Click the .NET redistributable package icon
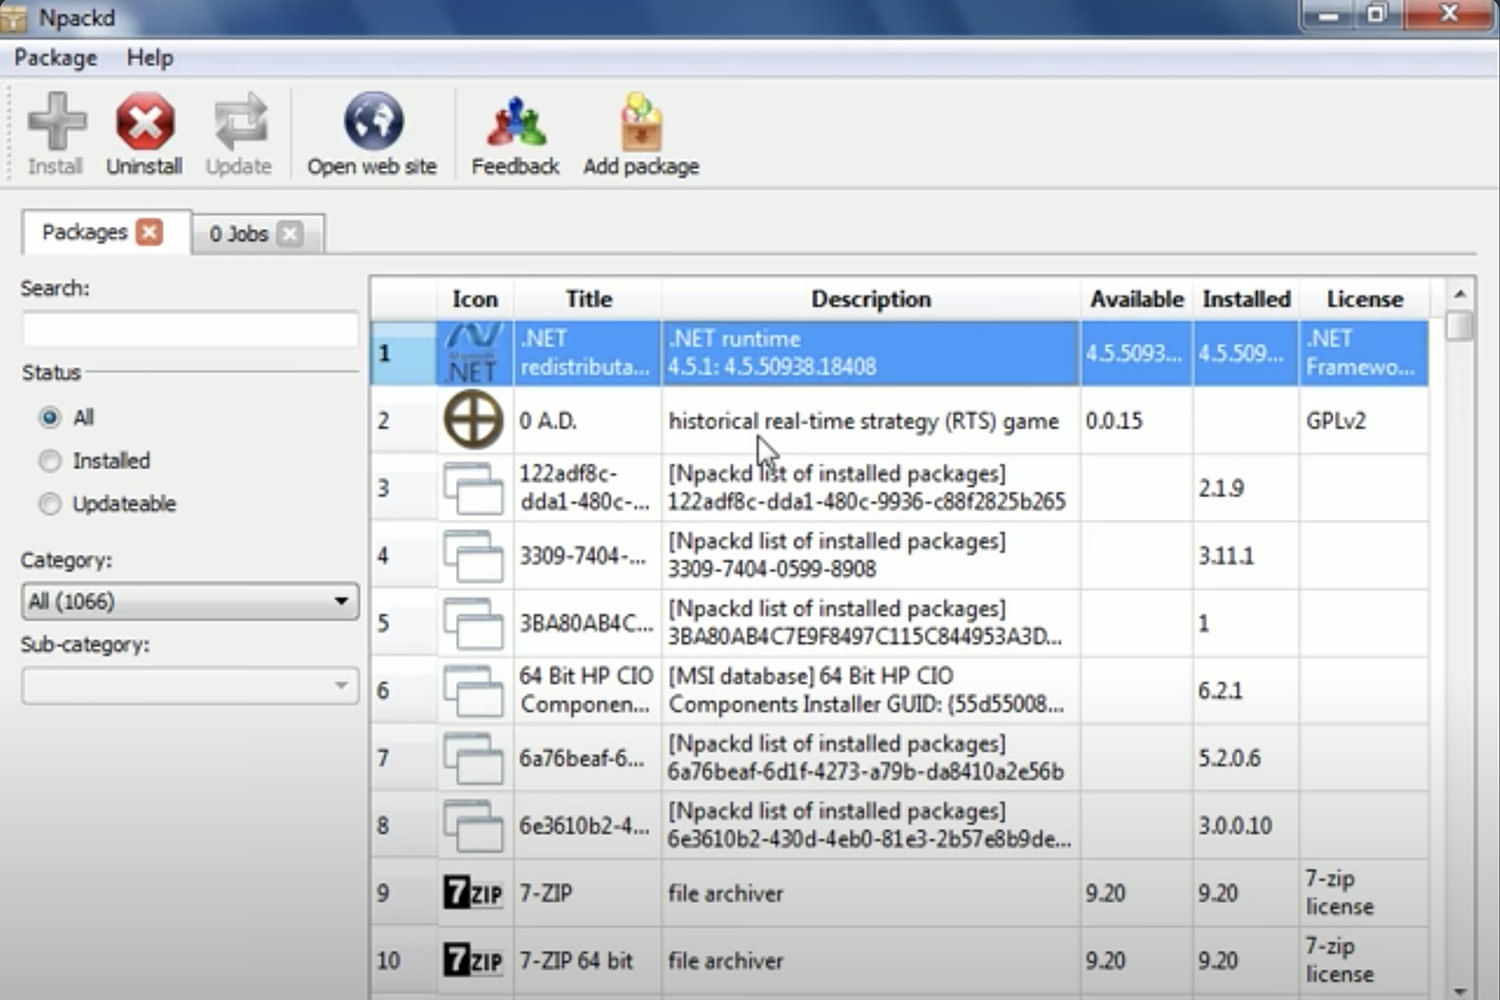This screenshot has width=1500, height=1000. 474,353
